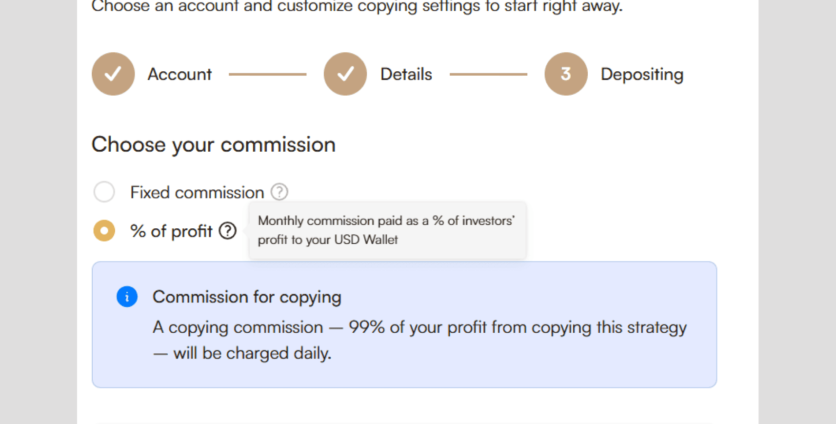Click help icon next to % of profit
Viewport: 836px width, 424px height.
[x=228, y=231]
